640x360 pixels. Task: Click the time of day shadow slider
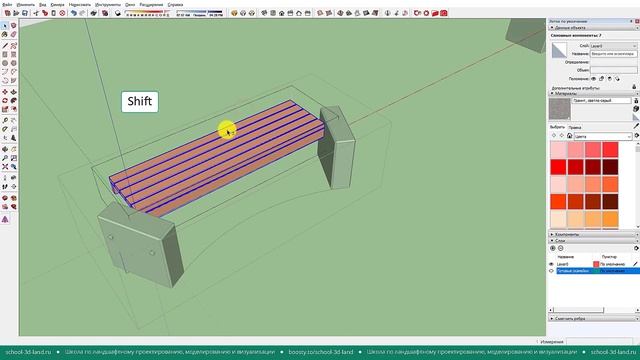199,12
